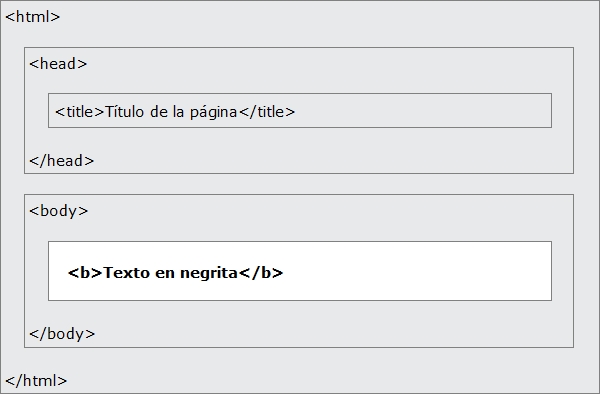Click the opening <html> tag
Screen dimensions: 600x394
coord(33,17)
